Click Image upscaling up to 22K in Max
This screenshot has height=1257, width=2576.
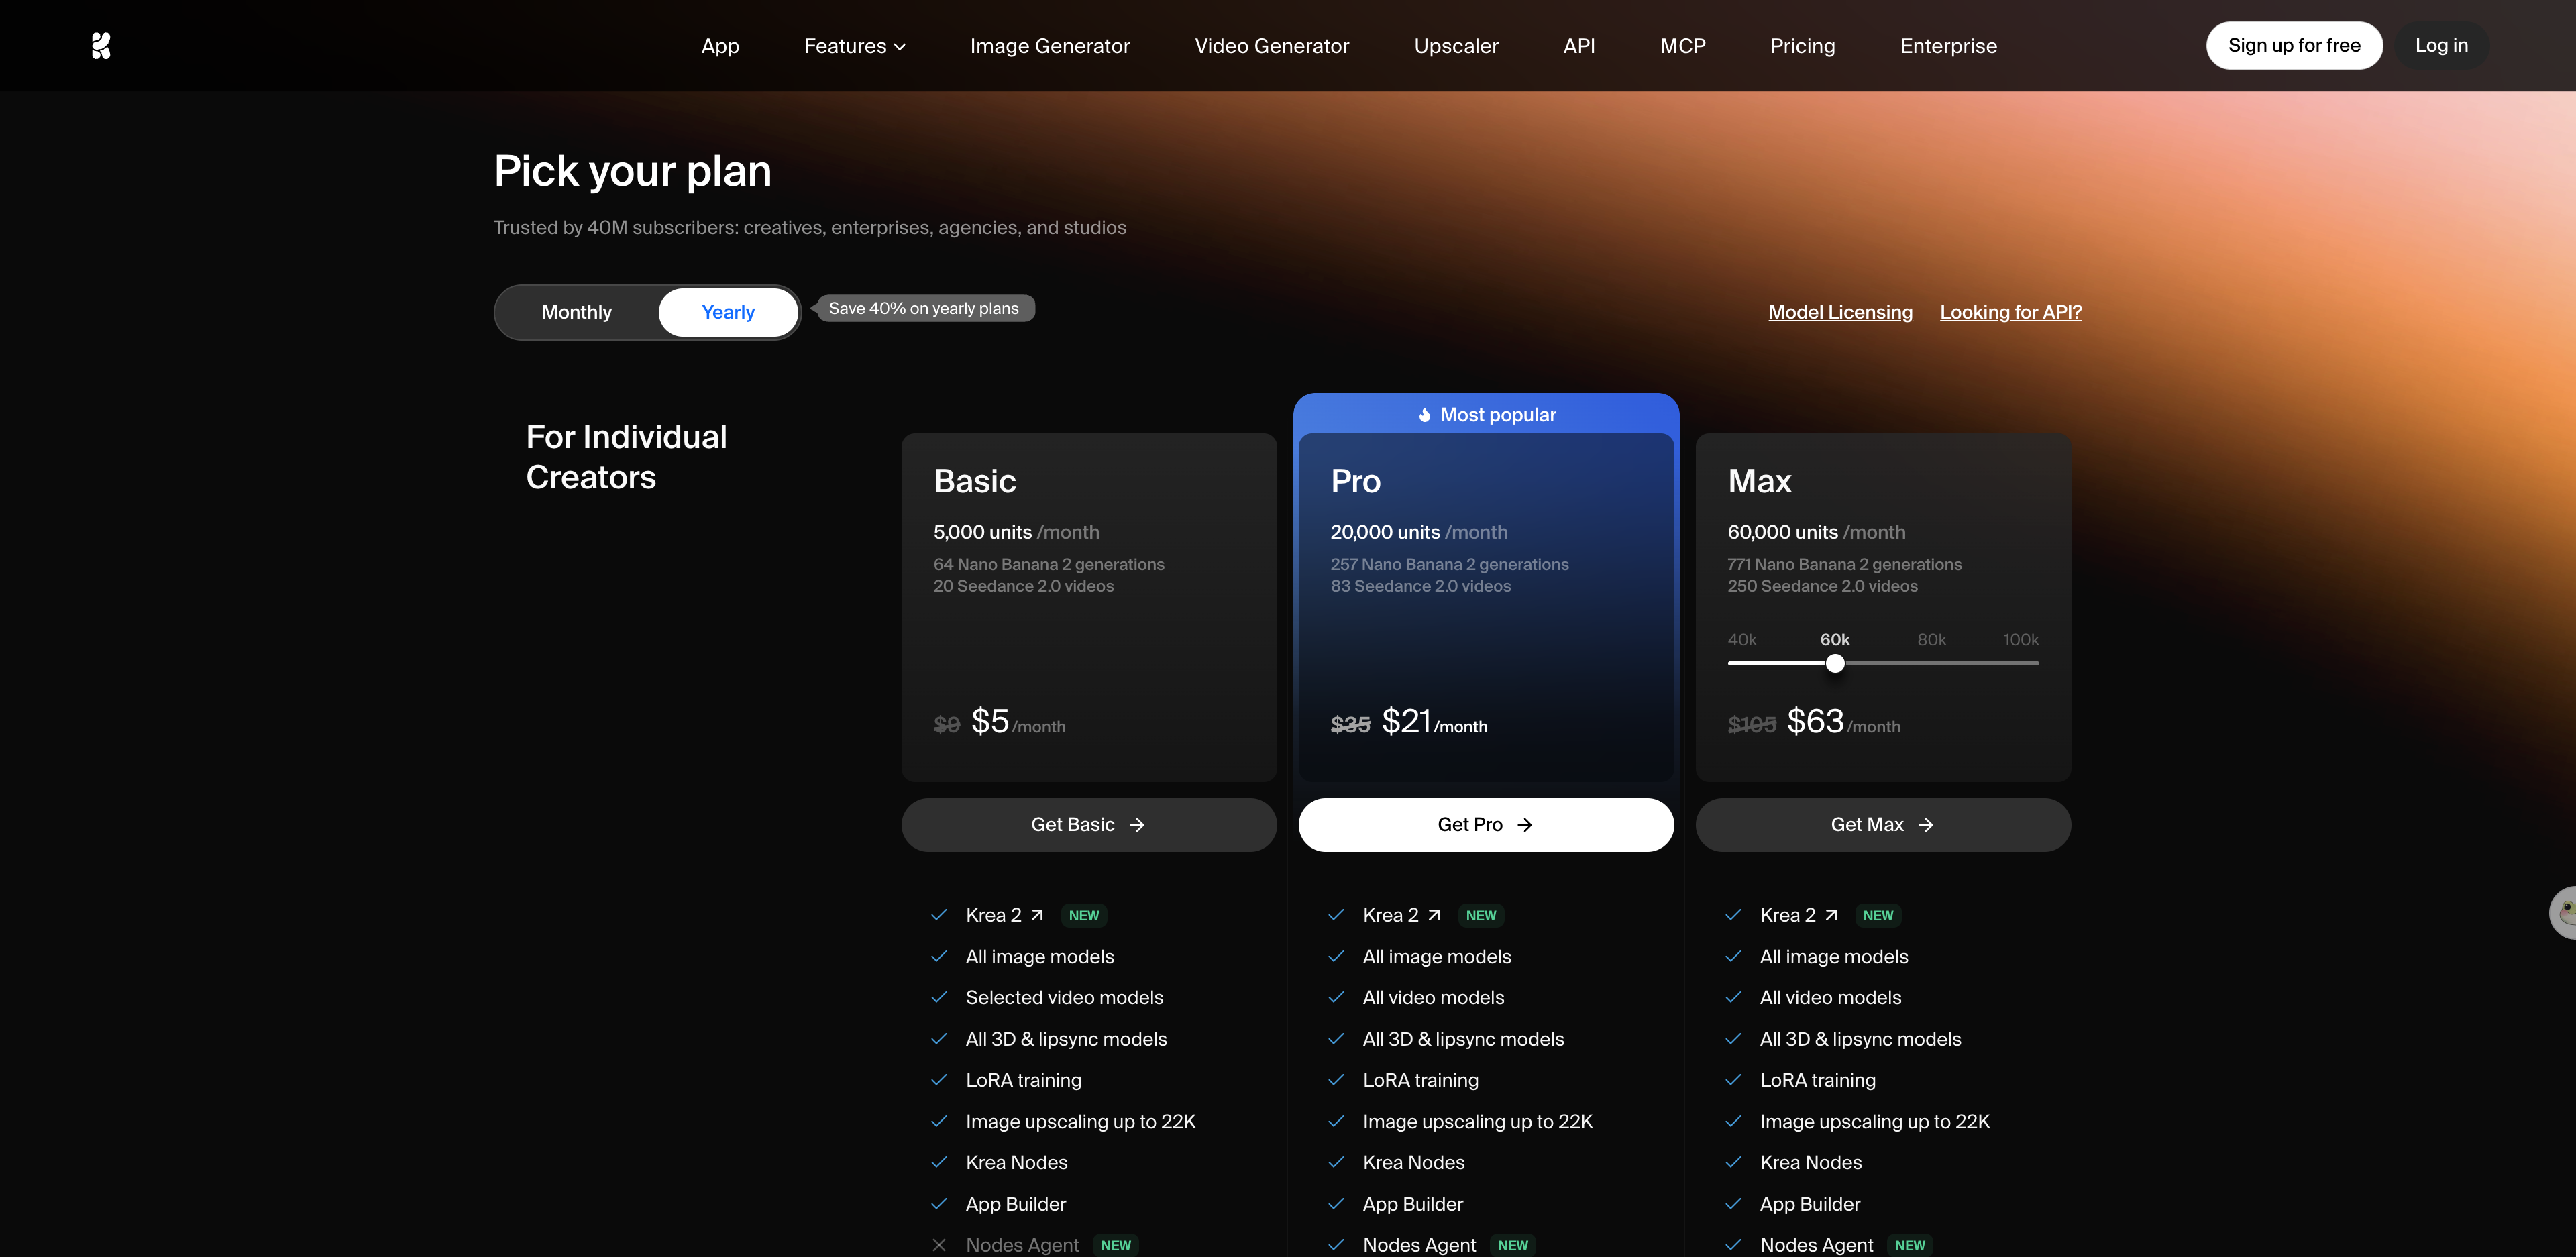pos(1875,1122)
